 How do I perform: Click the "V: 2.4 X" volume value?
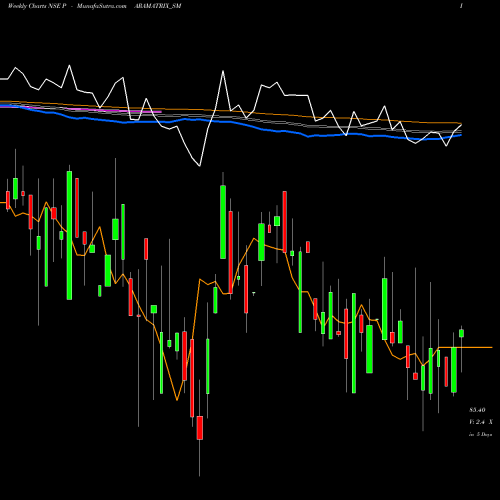coord(481,422)
